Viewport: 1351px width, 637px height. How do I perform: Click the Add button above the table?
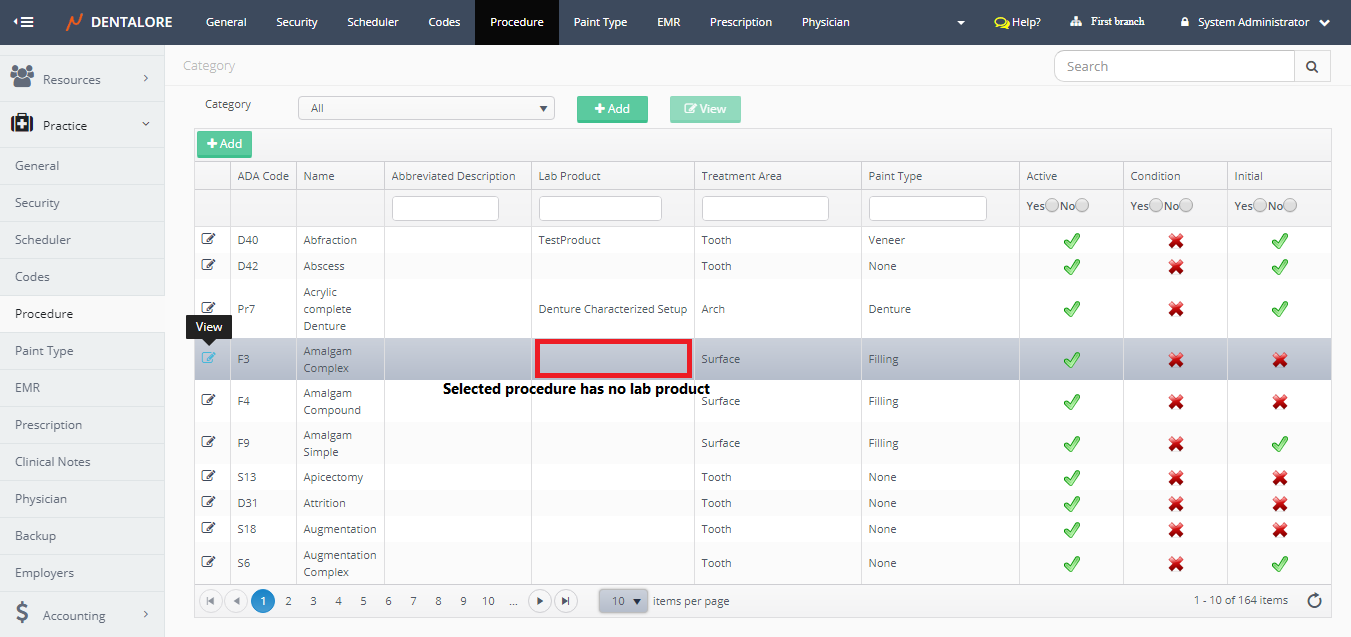click(x=224, y=144)
